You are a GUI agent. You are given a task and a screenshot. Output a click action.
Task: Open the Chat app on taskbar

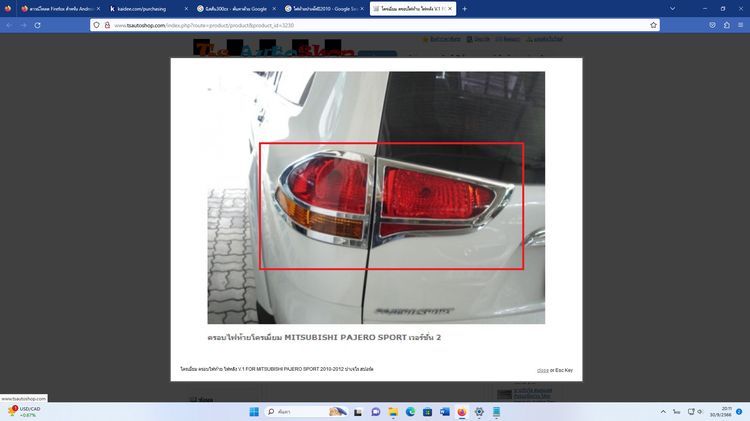(x=375, y=412)
